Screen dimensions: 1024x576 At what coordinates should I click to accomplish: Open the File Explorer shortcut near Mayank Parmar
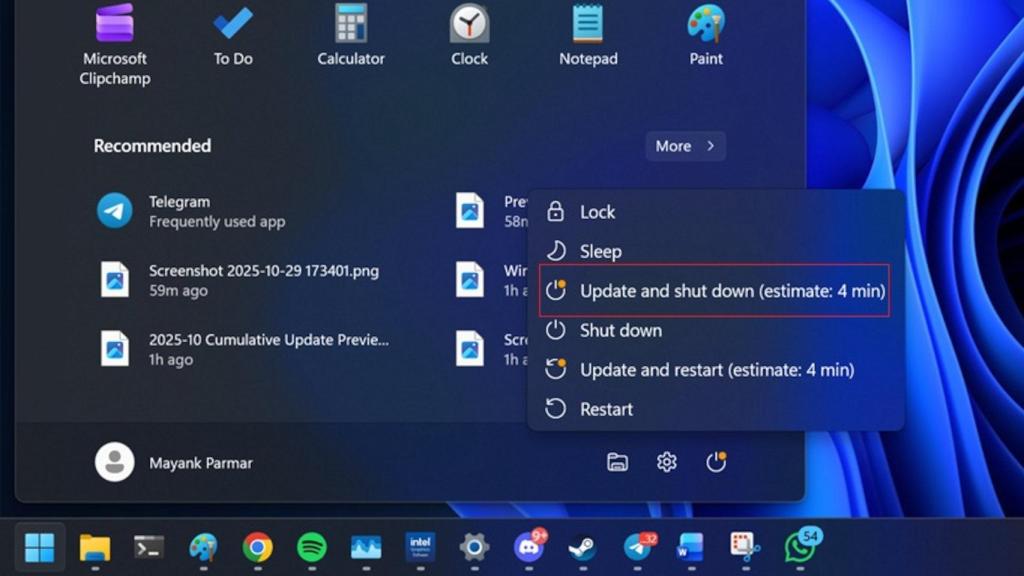619,462
